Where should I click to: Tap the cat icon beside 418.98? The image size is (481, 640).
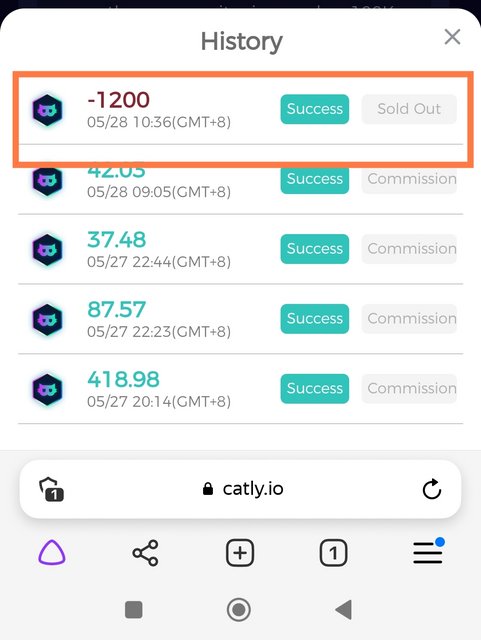pyautogui.click(x=47, y=389)
